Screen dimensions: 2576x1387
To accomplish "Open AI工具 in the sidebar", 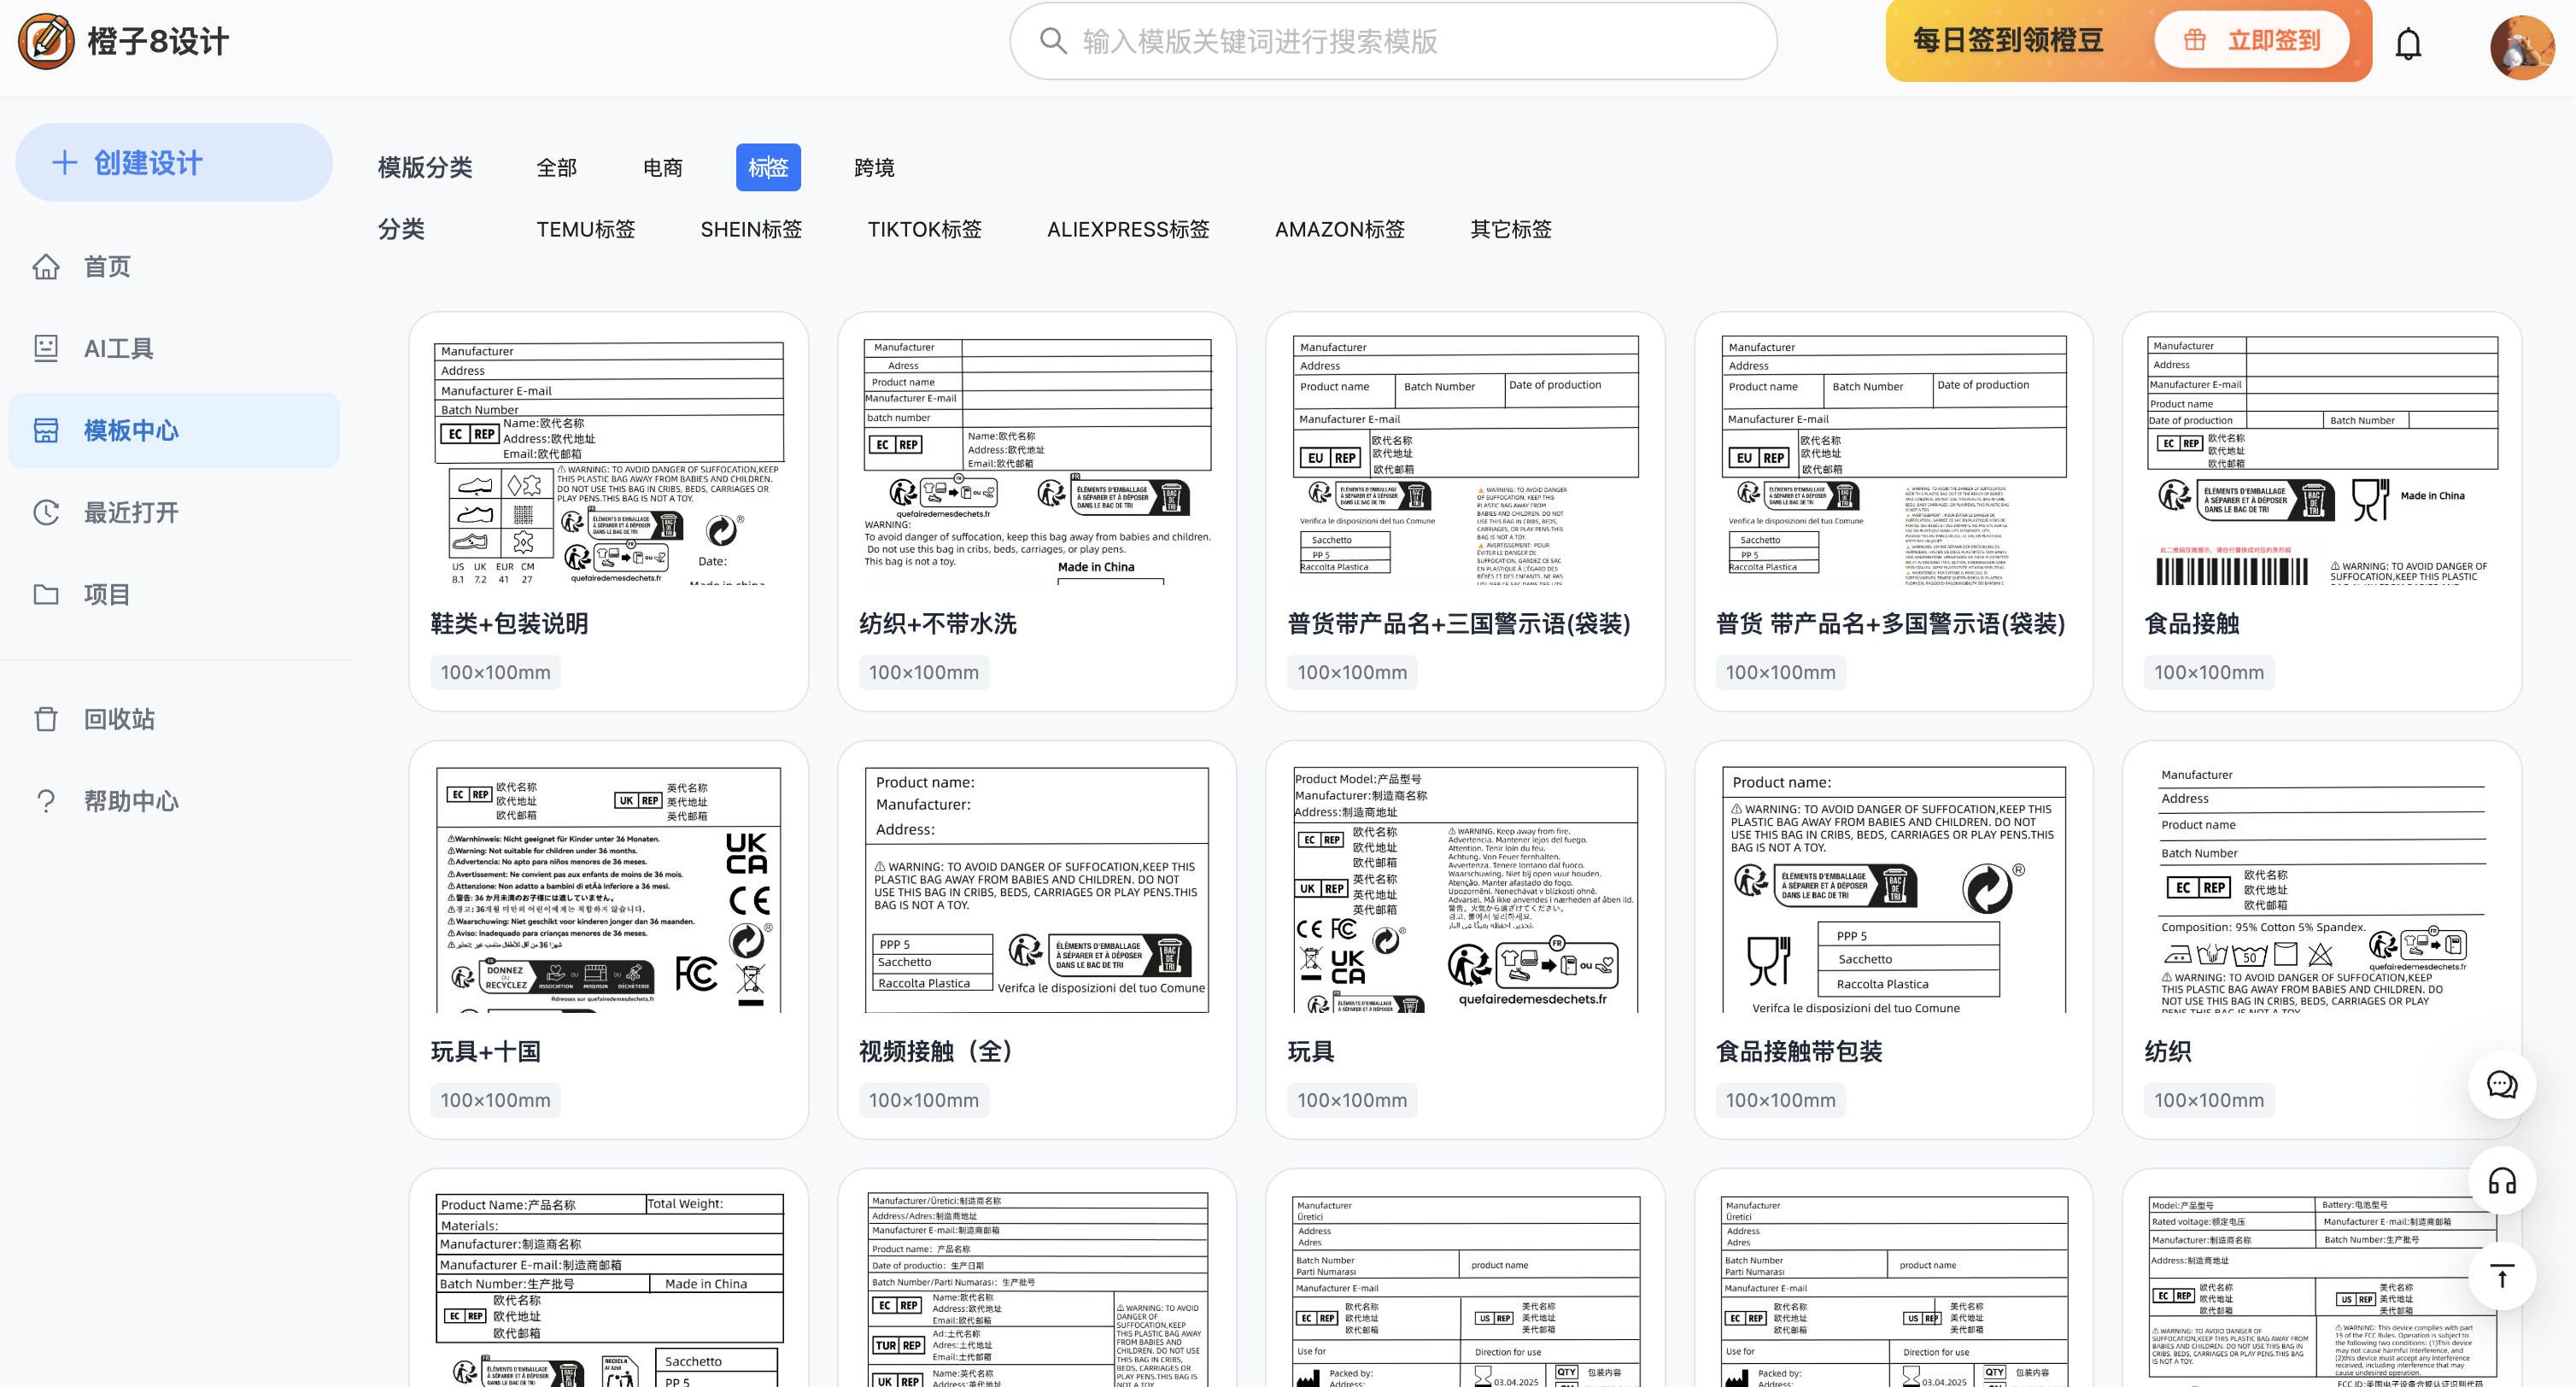I will tap(117, 348).
